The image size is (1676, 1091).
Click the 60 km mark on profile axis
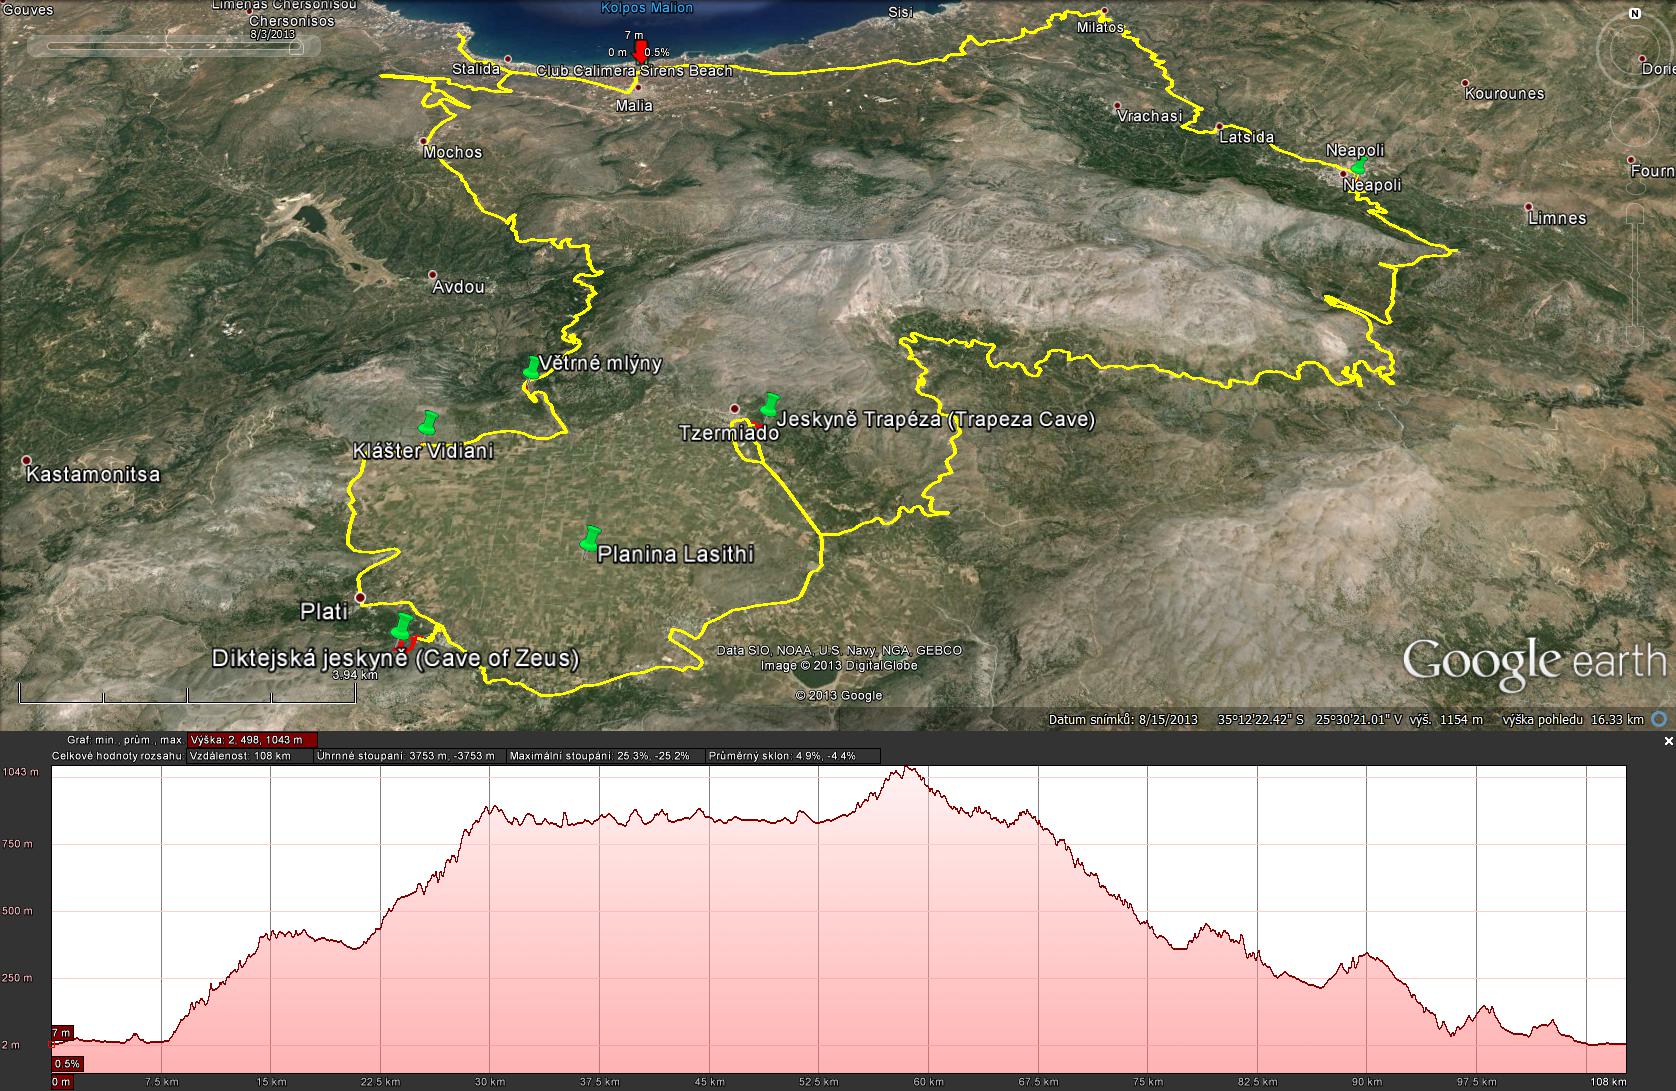(x=930, y=1082)
